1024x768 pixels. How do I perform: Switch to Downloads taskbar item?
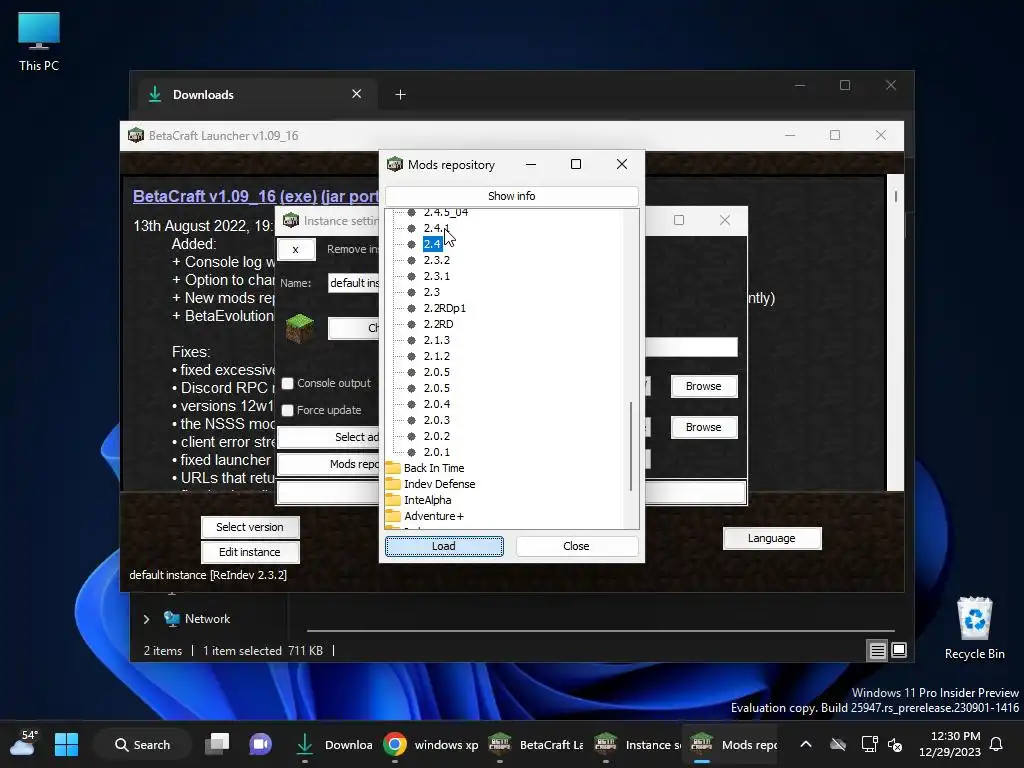click(x=334, y=744)
